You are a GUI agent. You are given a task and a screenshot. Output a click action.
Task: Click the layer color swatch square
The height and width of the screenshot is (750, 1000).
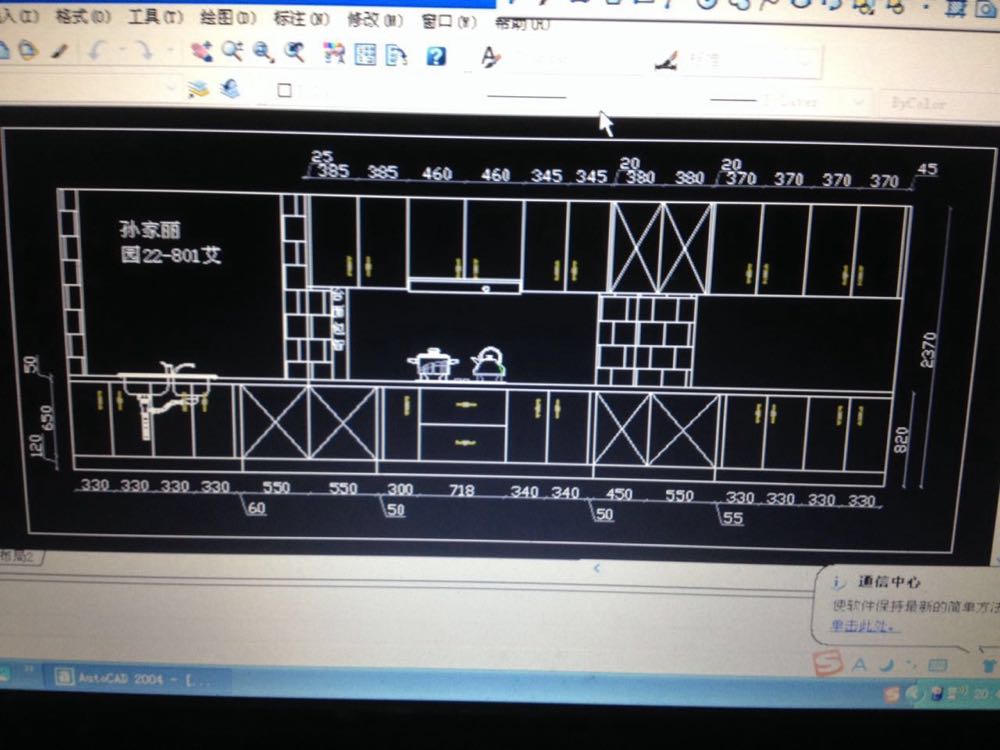click(x=284, y=90)
